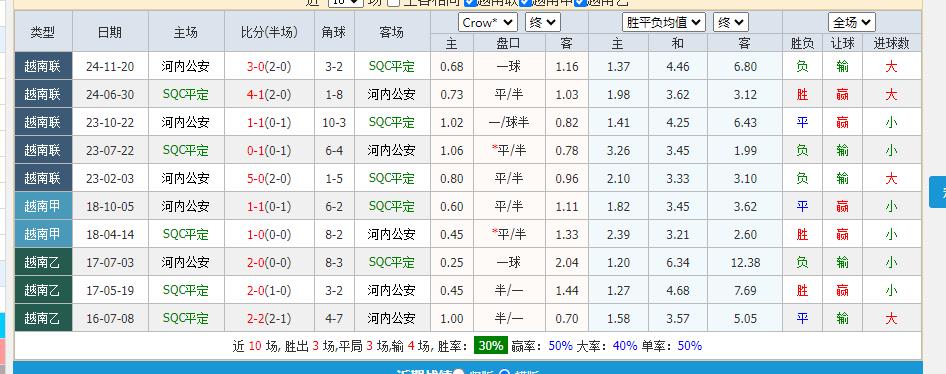The image size is (946, 374).
Task: Click away team 河内公安 in the 23-07-22 row
Action: point(392,150)
